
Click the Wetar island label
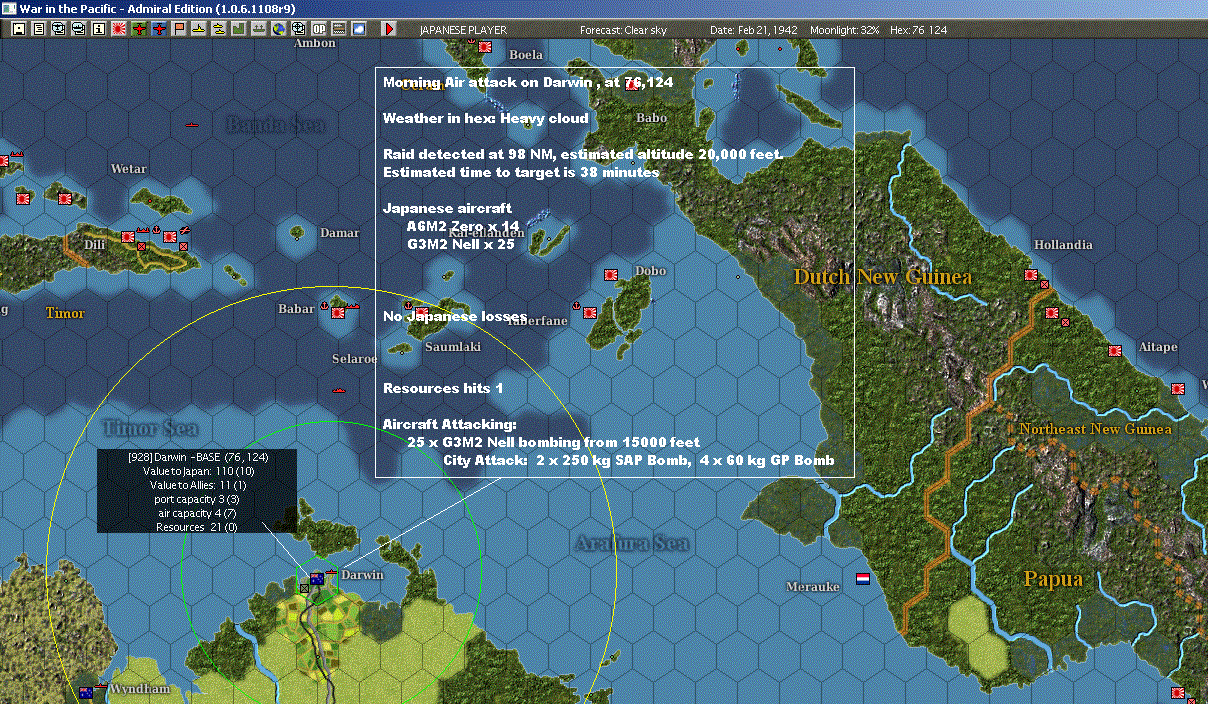(x=129, y=170)
